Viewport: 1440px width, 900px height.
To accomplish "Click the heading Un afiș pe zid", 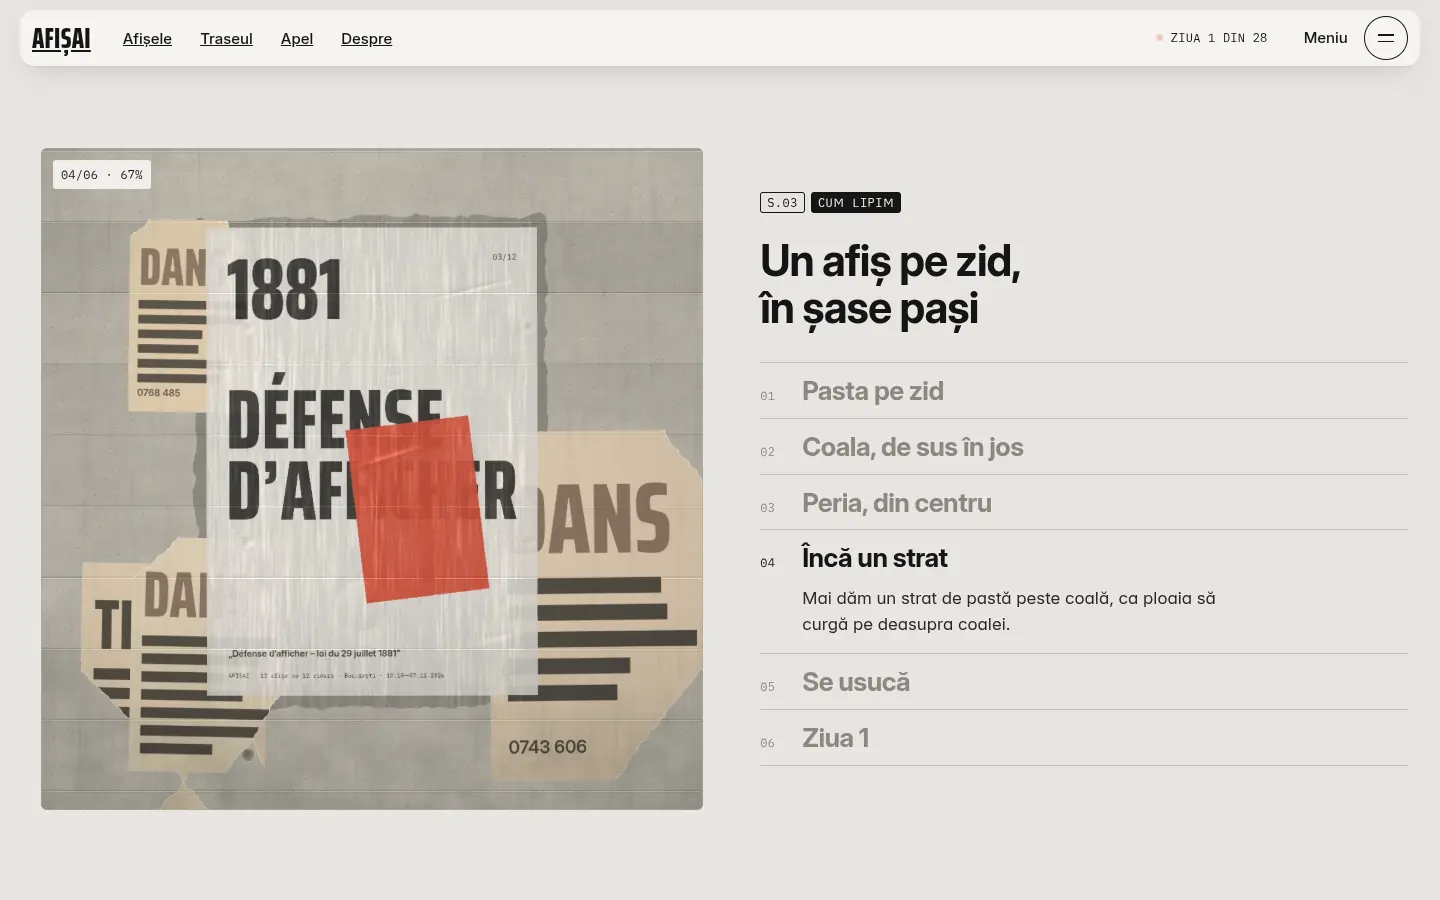I will (x=890, y=285).
